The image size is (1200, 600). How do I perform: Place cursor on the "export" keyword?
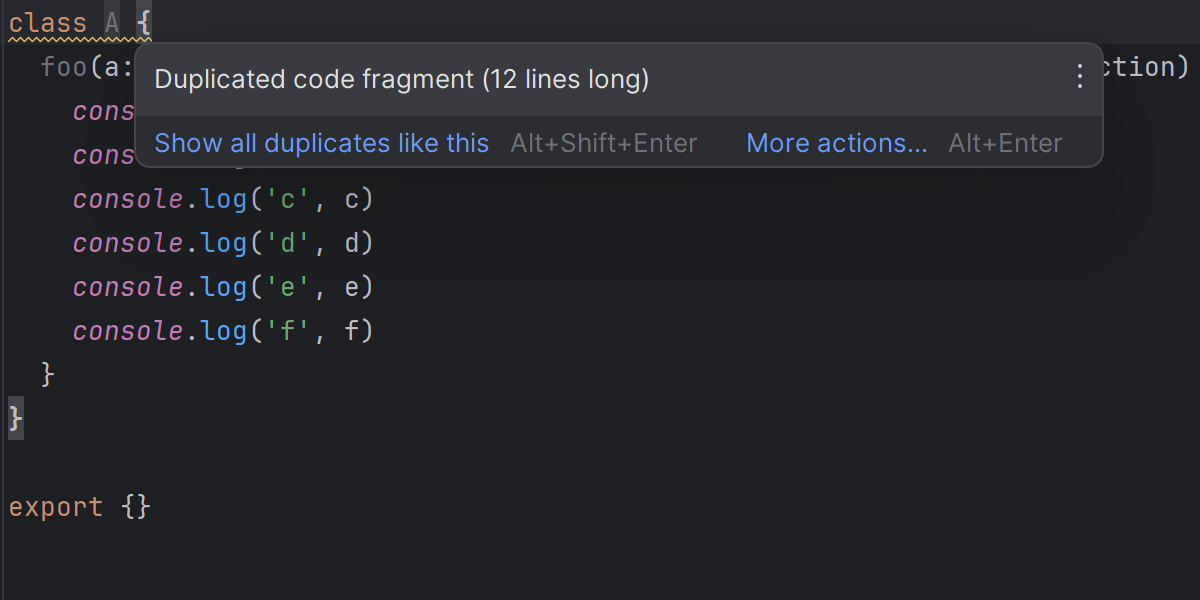(x=56, y=507)
